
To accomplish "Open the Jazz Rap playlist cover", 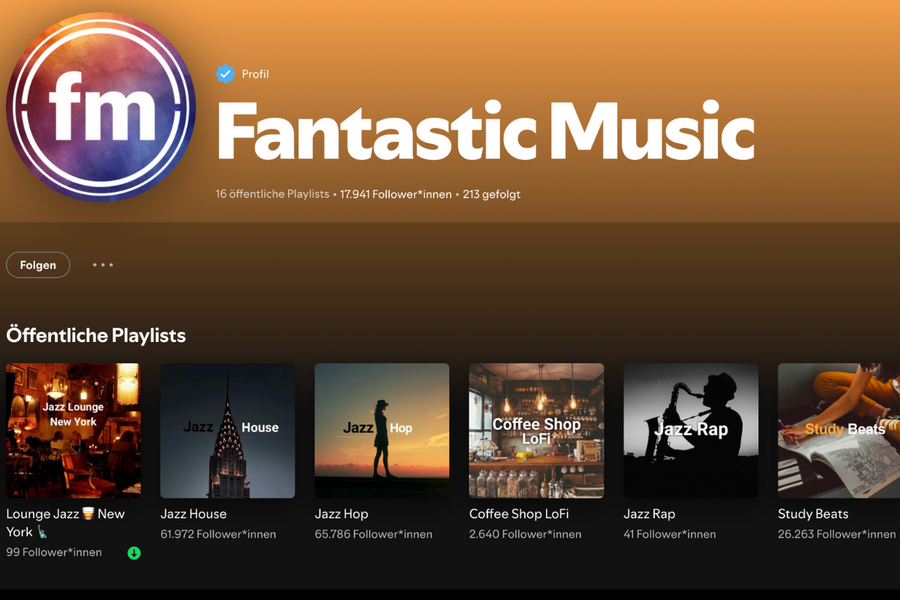I will point(690,431).
